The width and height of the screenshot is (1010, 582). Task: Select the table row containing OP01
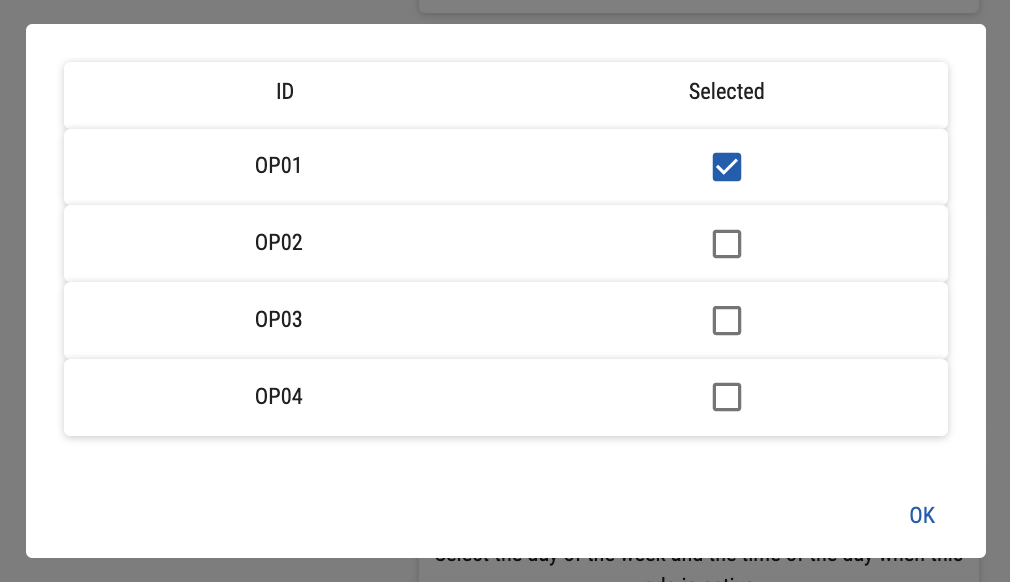pyautogui.click(x=500, y=167)
